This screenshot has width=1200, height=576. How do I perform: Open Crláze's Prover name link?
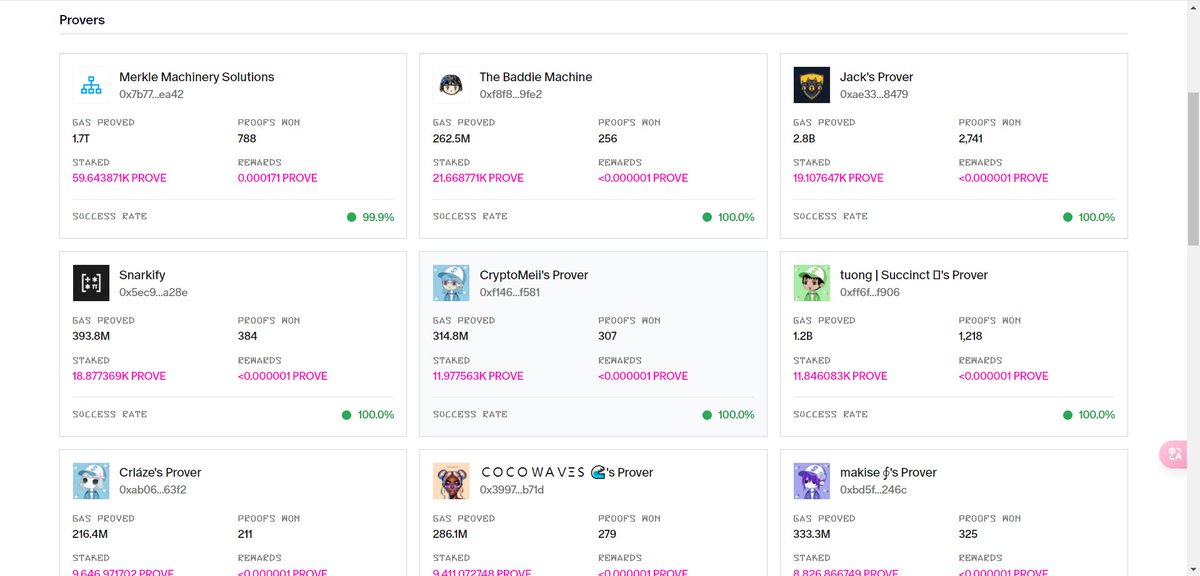pyautogui.click(x=160, y=473)
